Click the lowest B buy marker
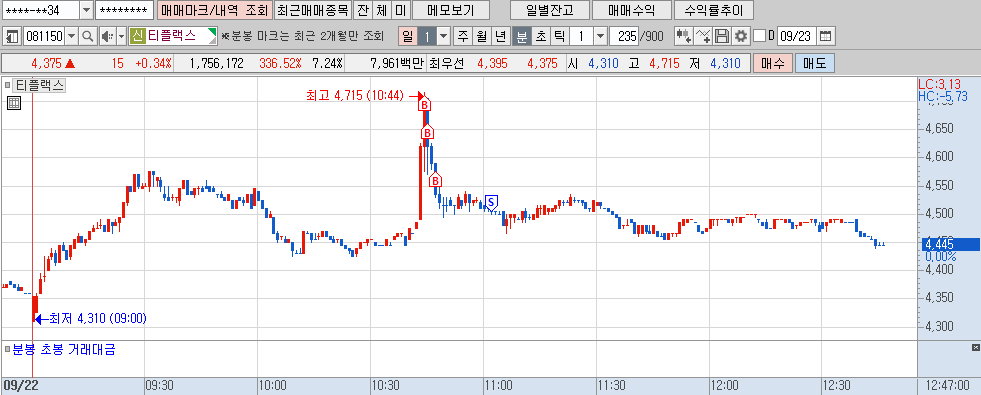981x395 pixels. click(435, 180)
